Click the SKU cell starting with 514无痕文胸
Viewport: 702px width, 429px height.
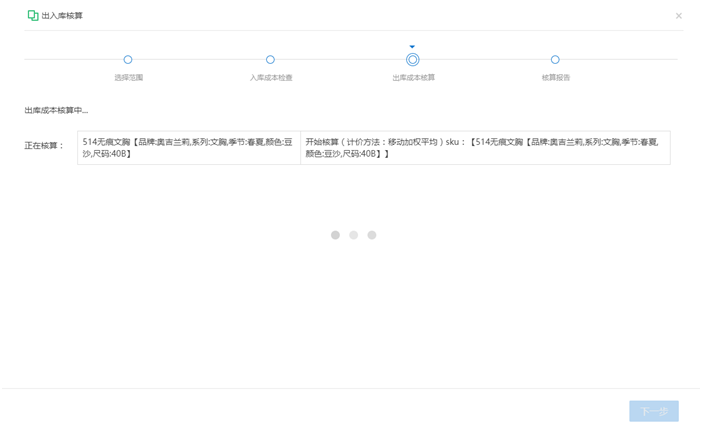pos(189,148)
